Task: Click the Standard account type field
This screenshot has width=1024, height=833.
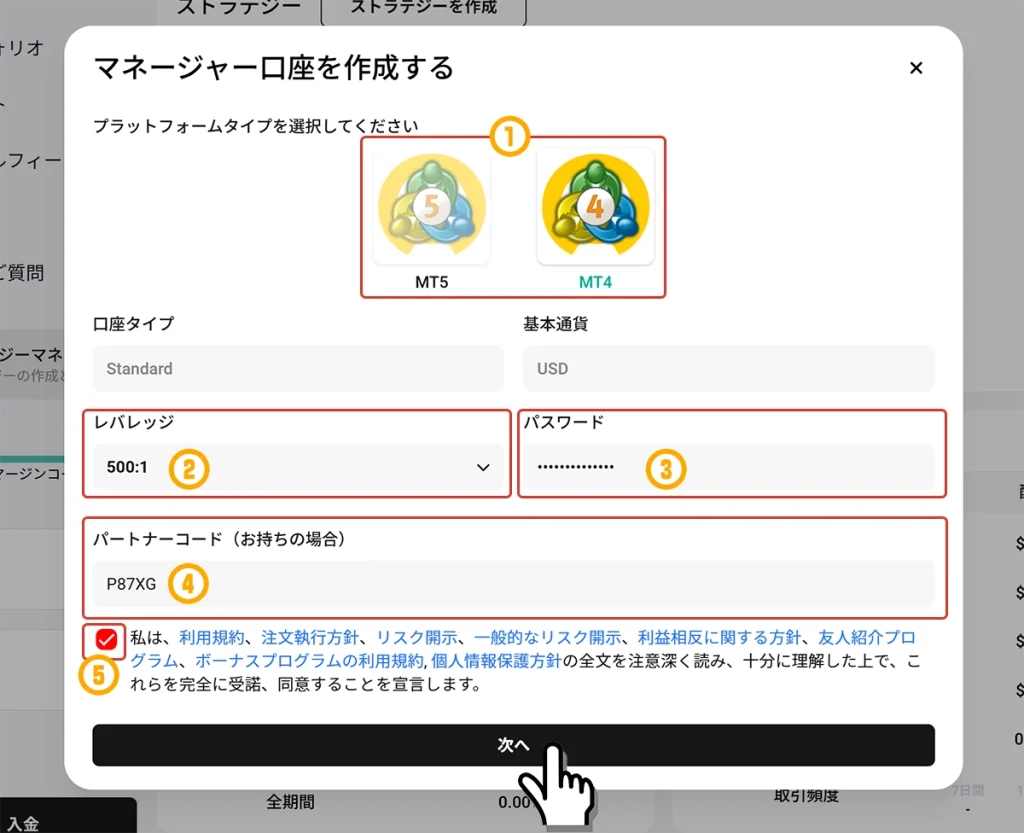Action: (298, 369)
